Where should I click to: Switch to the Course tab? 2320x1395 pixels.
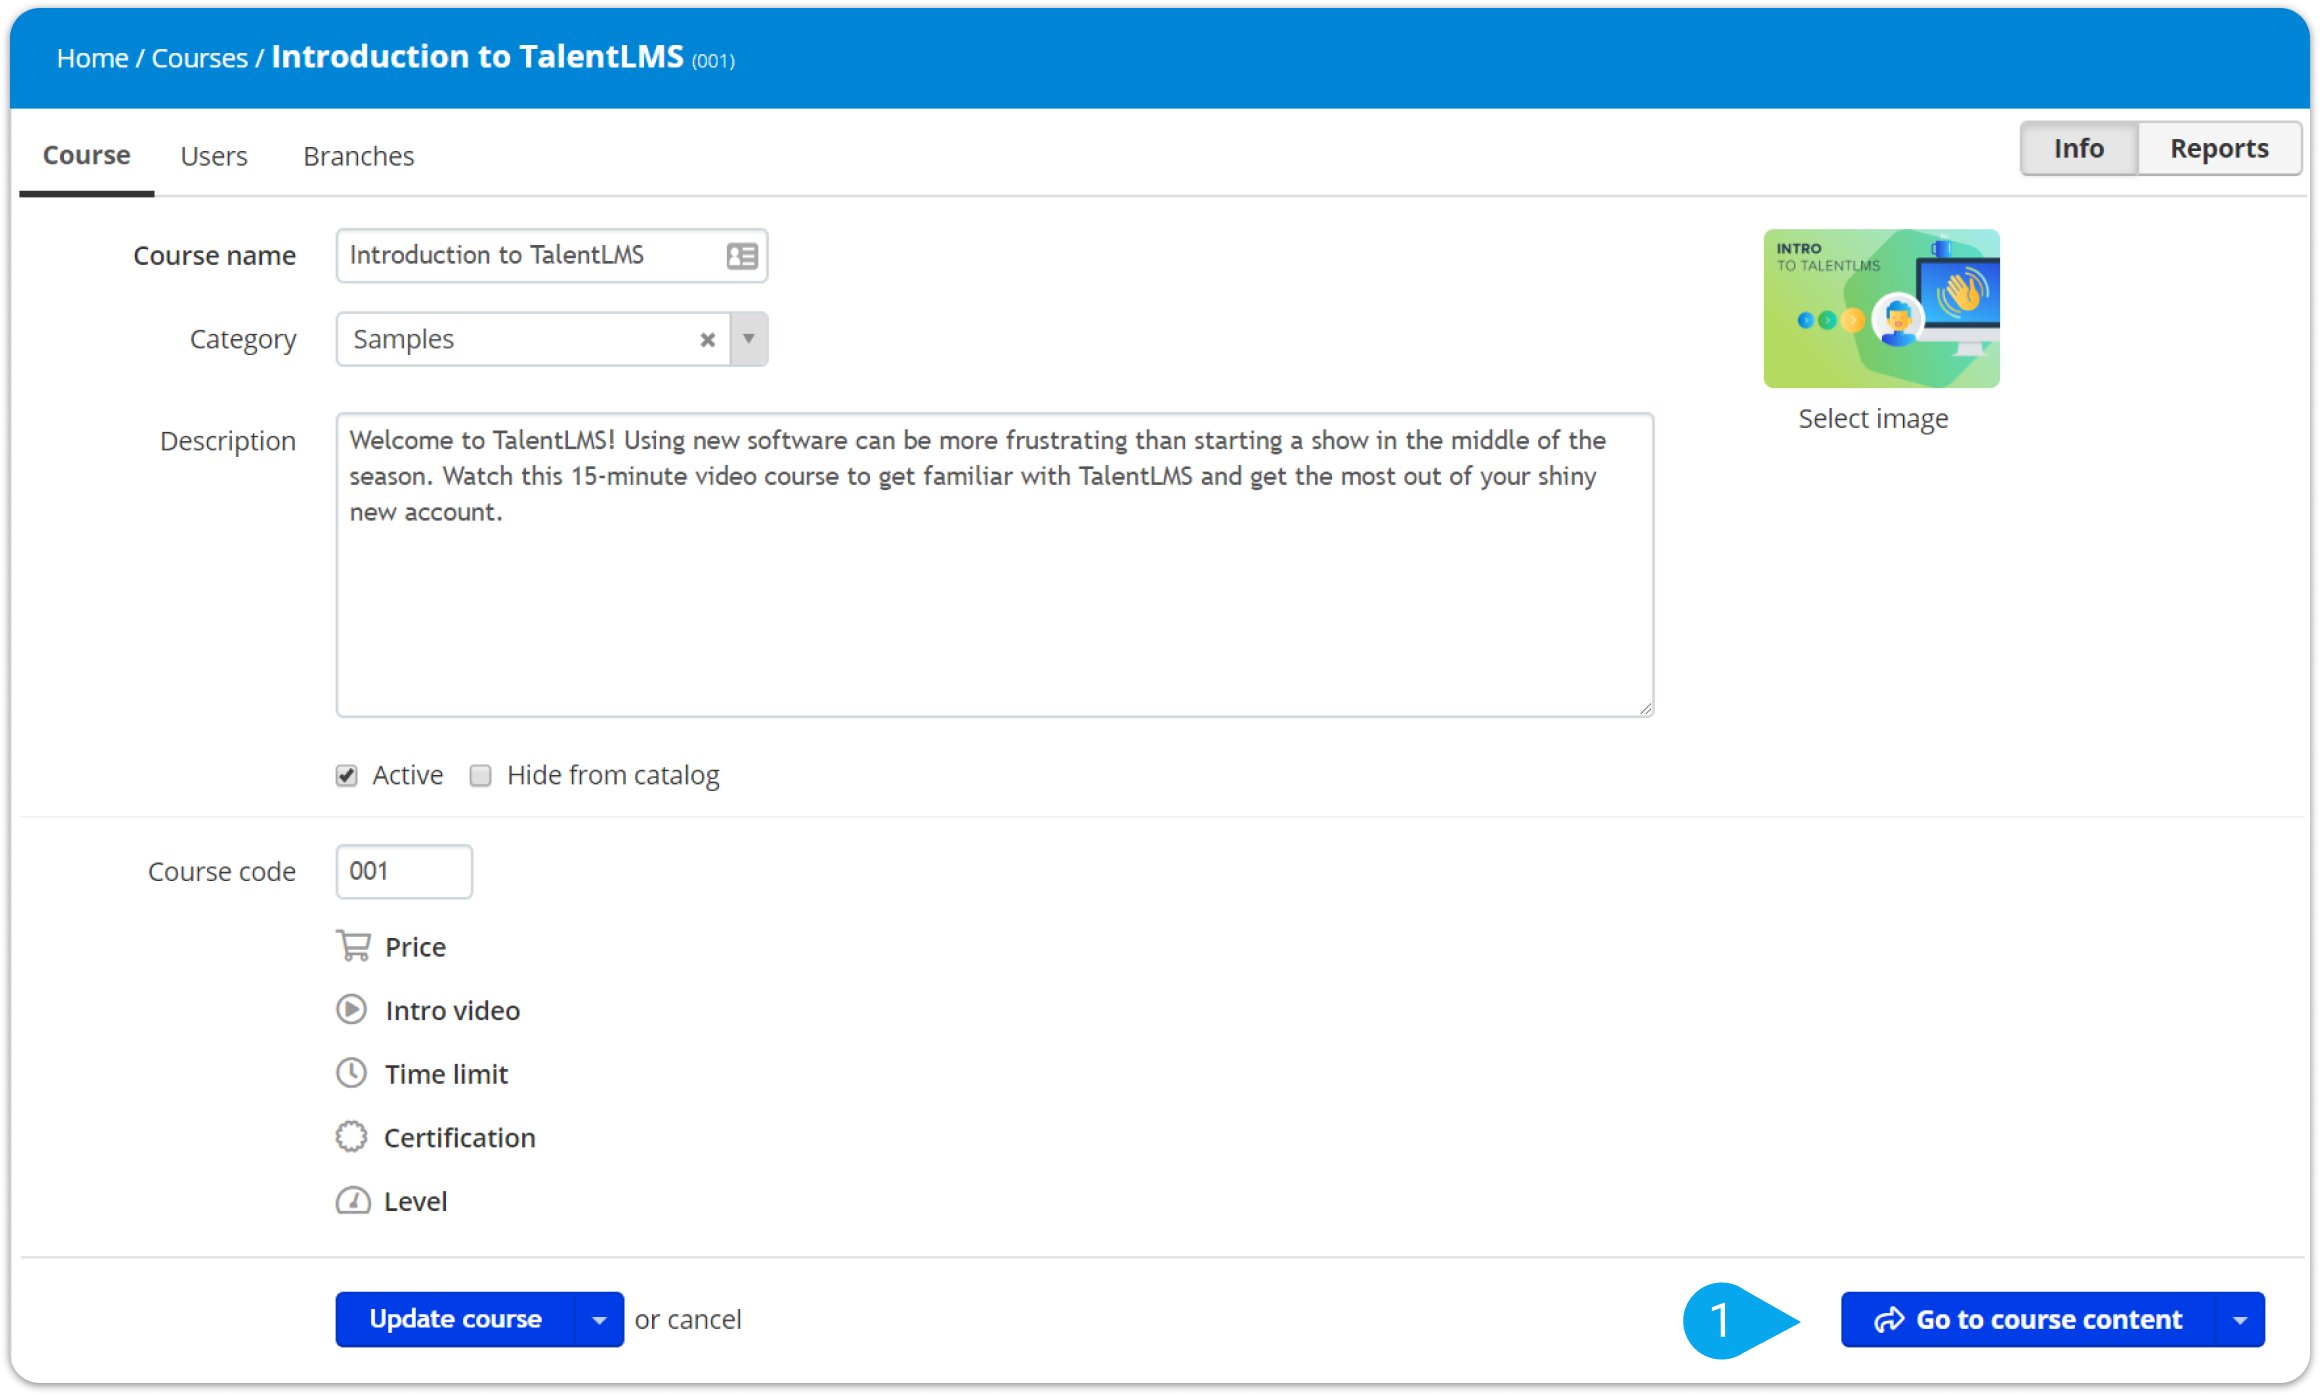click(87, 156)
